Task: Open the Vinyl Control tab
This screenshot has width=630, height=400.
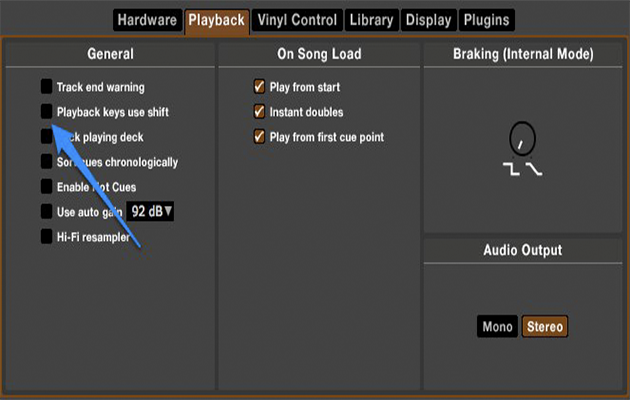Action: (297, 20)
